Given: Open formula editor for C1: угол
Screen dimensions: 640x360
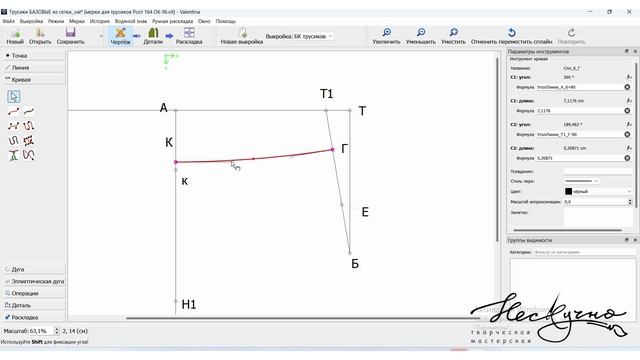Looking at the screenshot, I should coord(629,77).
